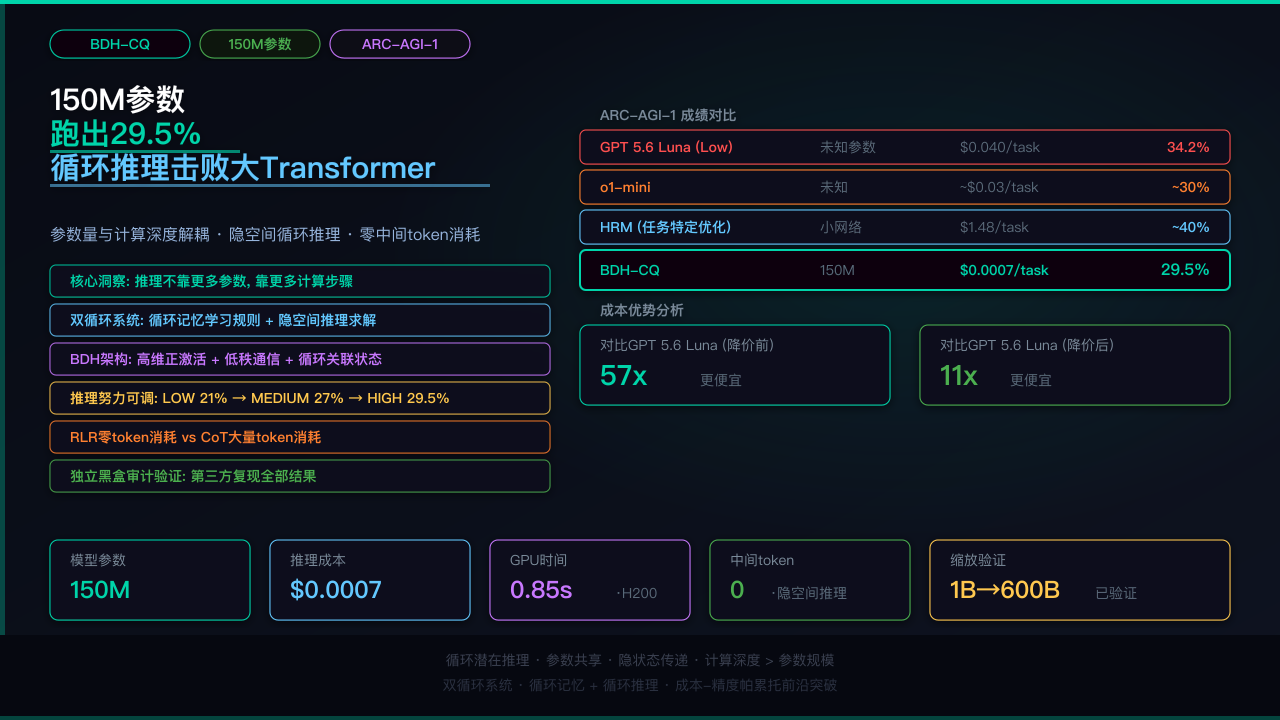
Task: Click the 成本优势分析 section heading
Action: click(642, 310)
